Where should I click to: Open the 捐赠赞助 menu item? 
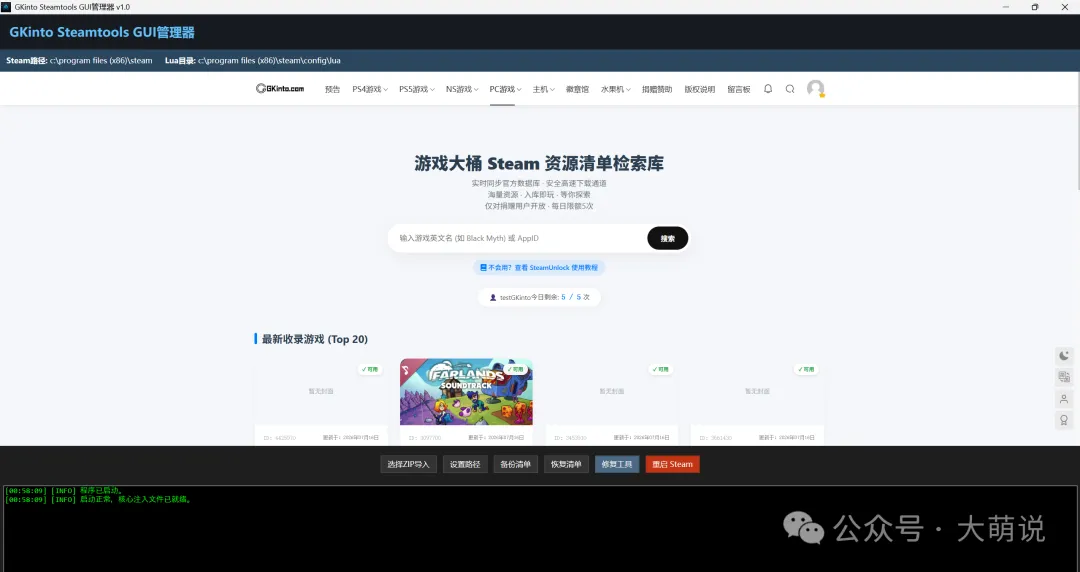pyautogui.click(x=656, y=90)
